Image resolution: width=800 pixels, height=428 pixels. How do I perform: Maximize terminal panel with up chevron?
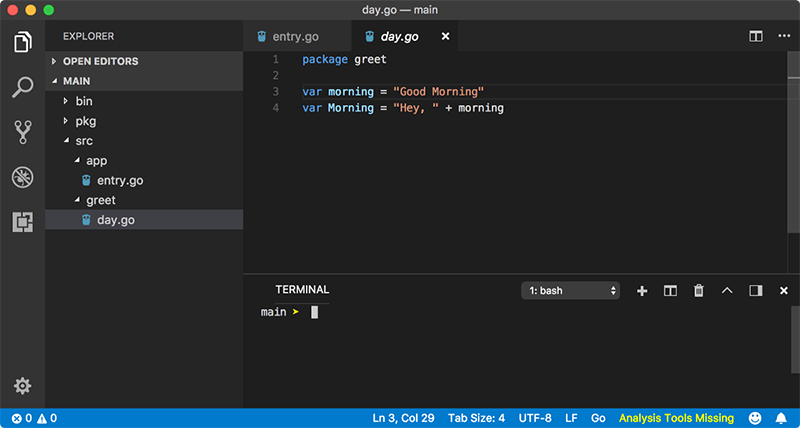tap(727, 291)
